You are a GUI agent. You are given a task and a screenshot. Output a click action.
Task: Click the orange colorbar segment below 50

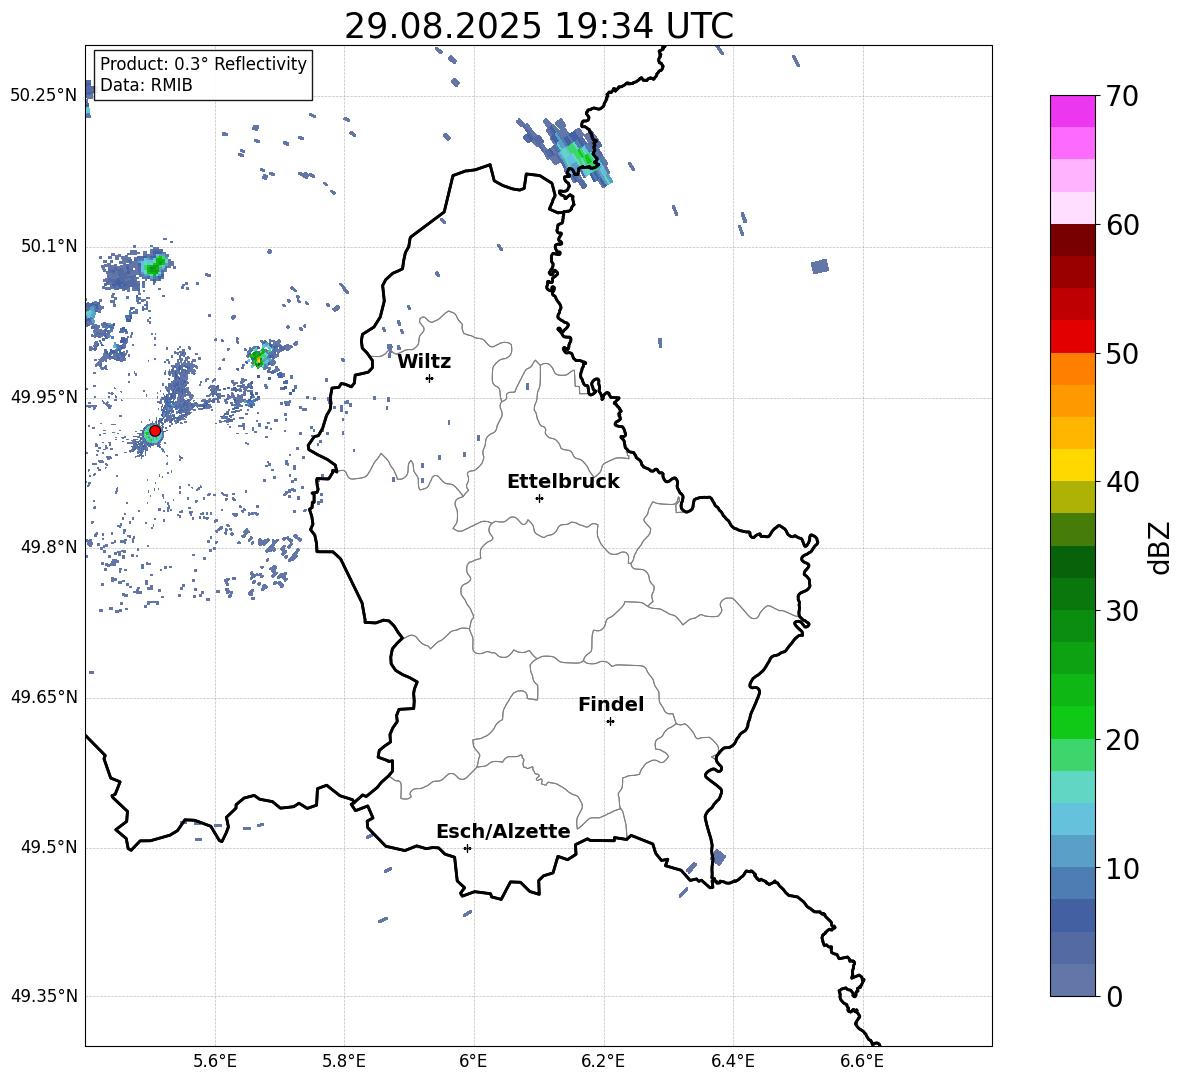(x=1073, y=369)
